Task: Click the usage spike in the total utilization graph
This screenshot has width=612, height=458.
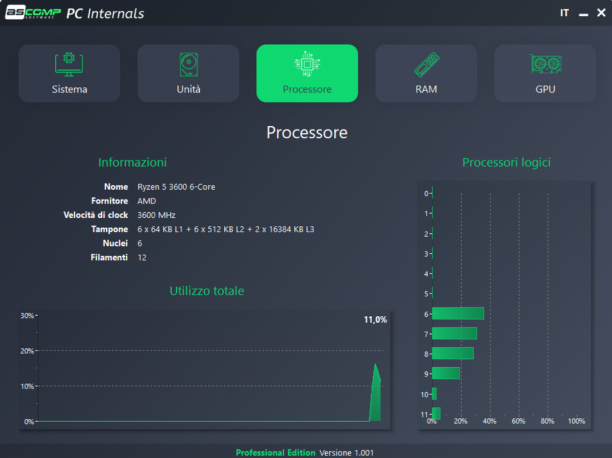Action: pos(375,394)
